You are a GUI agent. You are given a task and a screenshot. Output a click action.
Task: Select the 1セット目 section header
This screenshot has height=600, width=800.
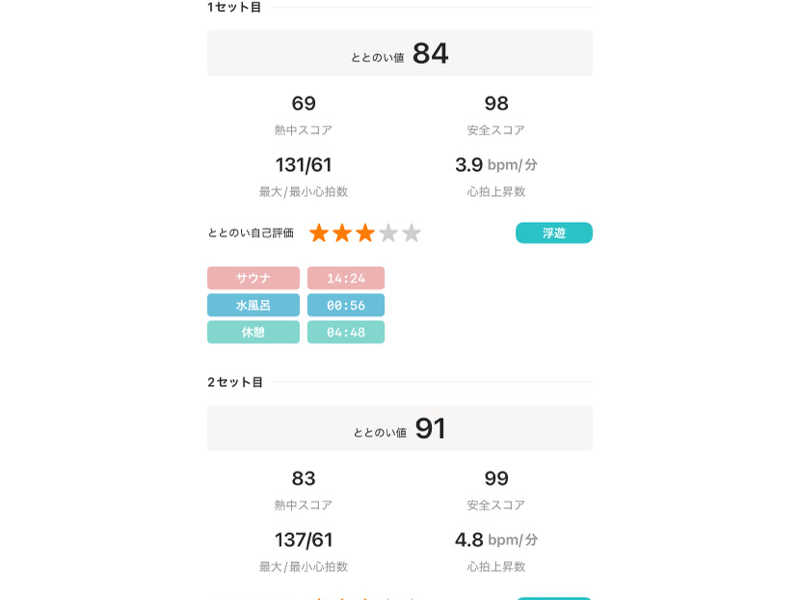[x=235, y=8]
